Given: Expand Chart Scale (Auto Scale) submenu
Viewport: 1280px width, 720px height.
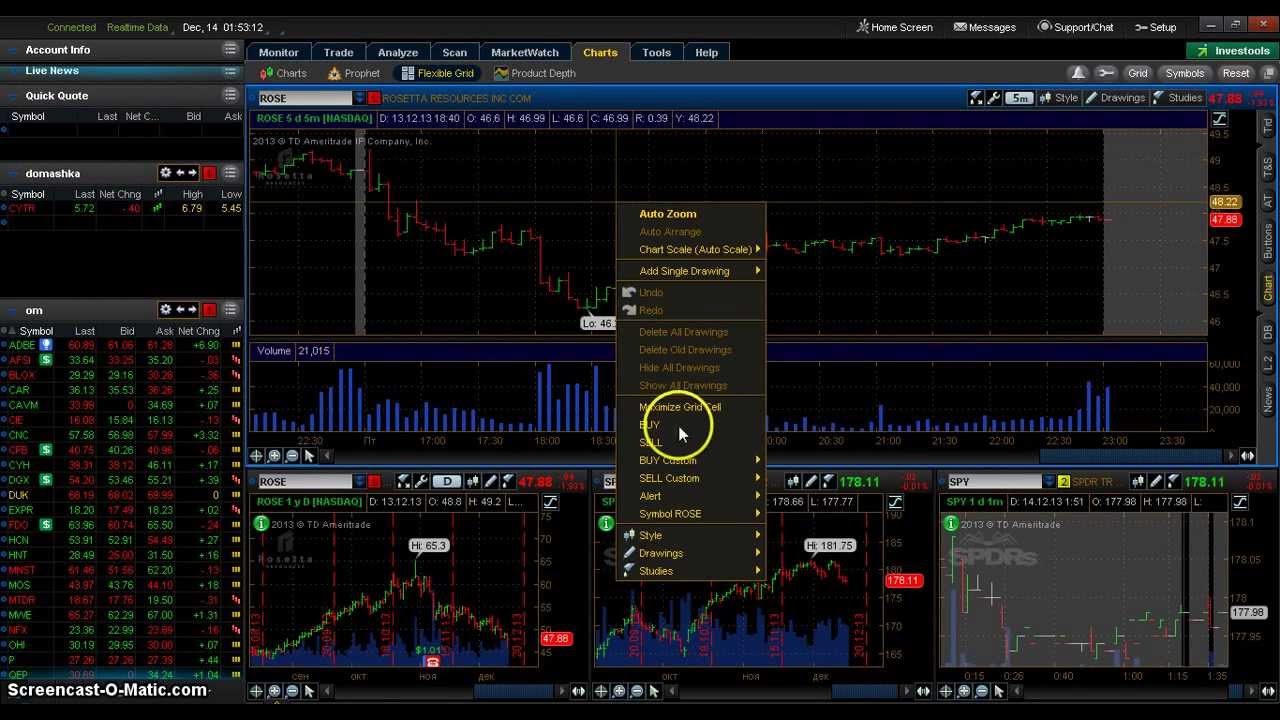Looking at the screenshot, I should tap(691, 250).
